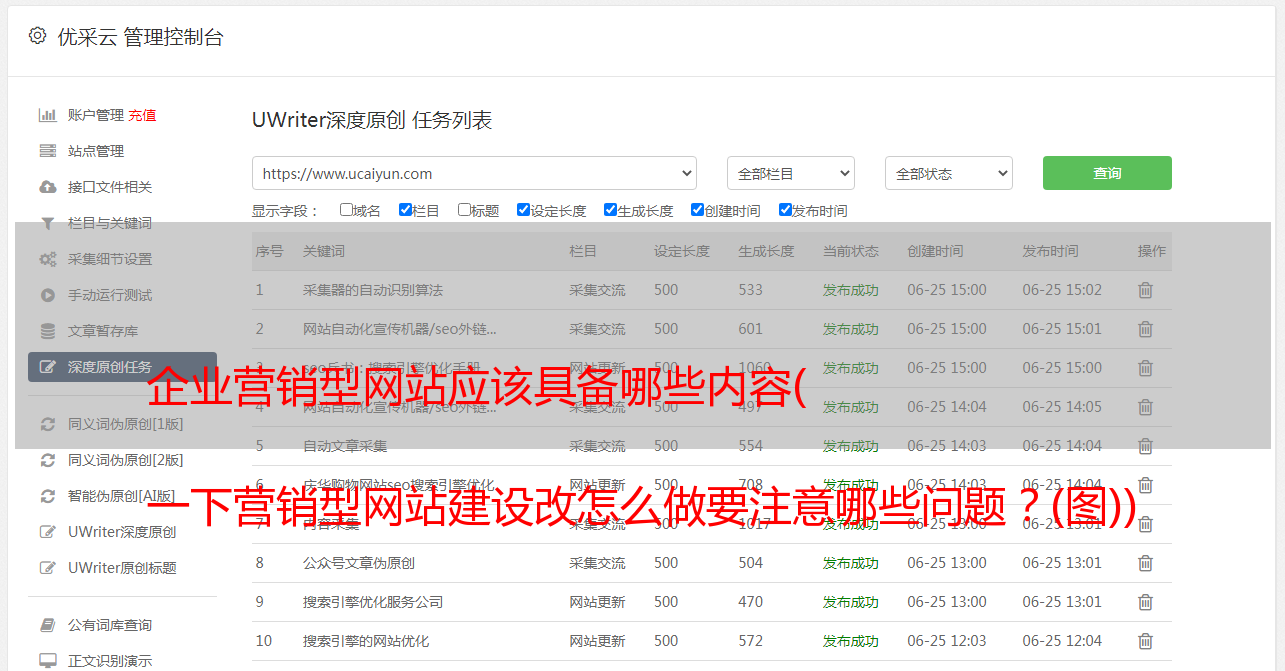Click keyword 公众号文章伪原创
The image size is (1285, 671).
pos(359,563)
